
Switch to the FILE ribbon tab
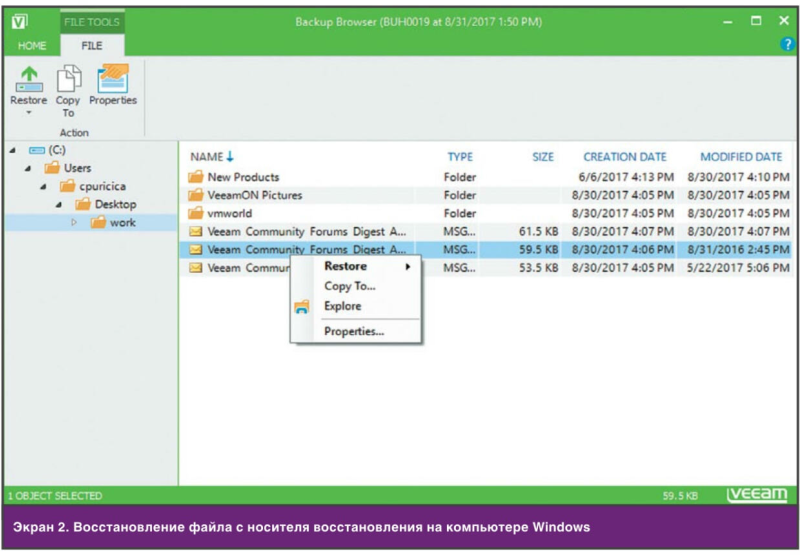tap(92, 46)
